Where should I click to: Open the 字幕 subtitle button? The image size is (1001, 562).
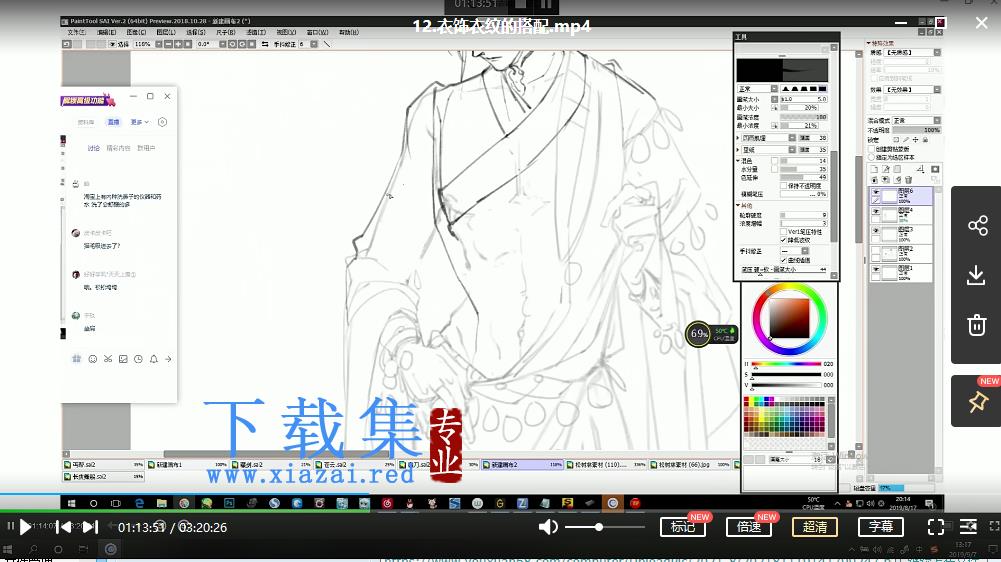click(881, 527)
